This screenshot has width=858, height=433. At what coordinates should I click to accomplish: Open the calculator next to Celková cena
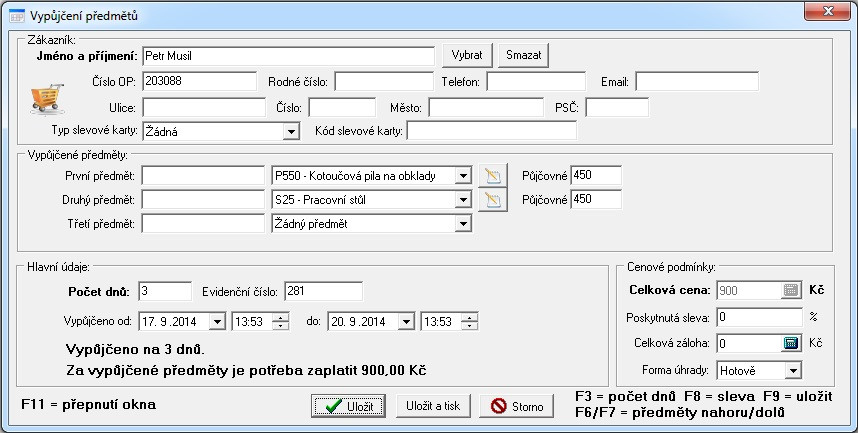pos(791,290)
